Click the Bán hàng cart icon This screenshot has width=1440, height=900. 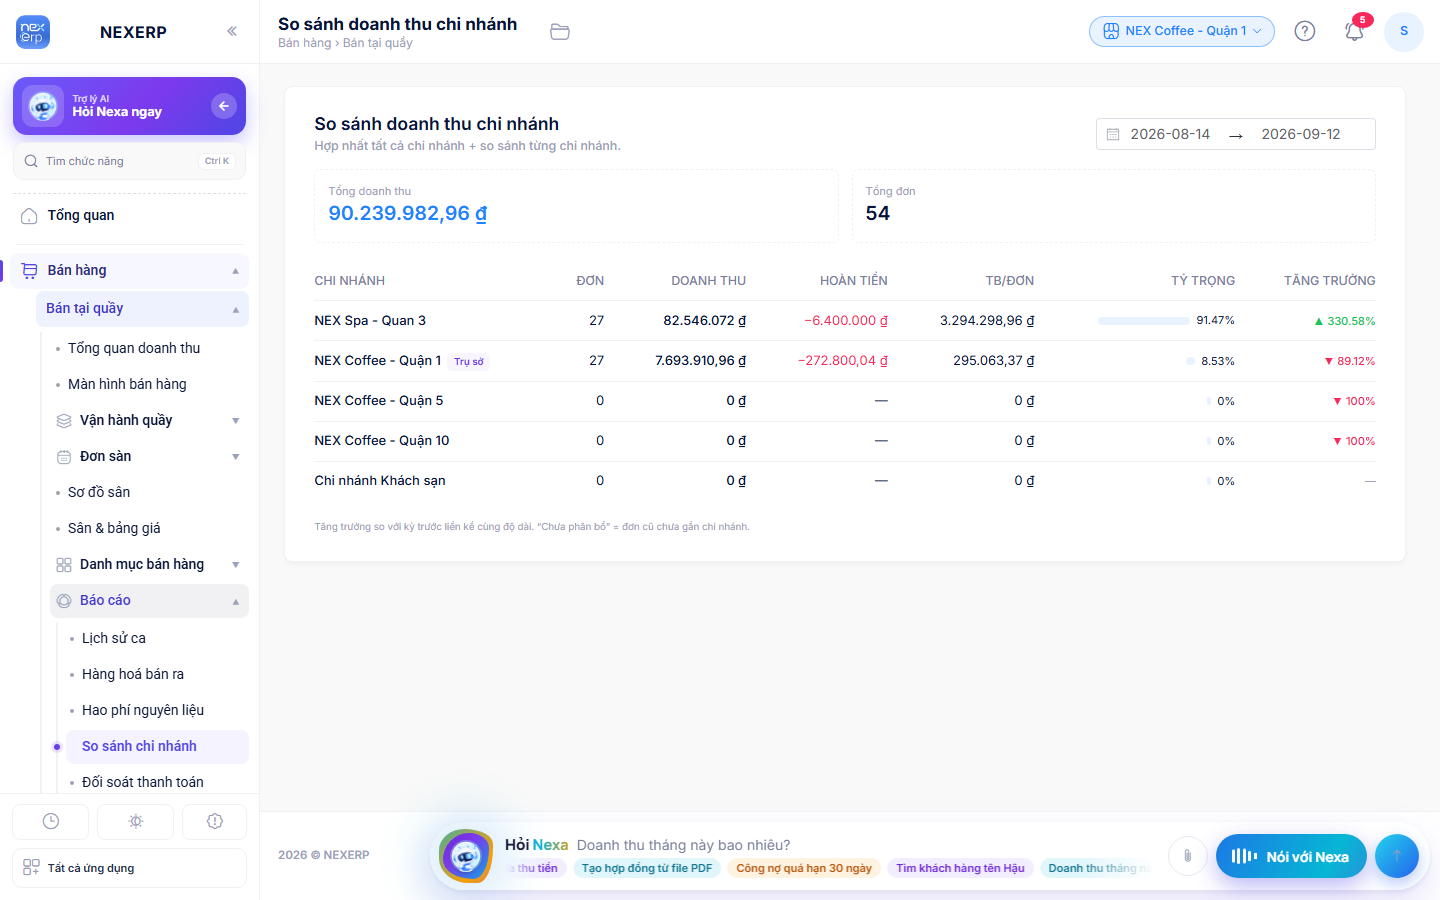click(x=30, y=271)
